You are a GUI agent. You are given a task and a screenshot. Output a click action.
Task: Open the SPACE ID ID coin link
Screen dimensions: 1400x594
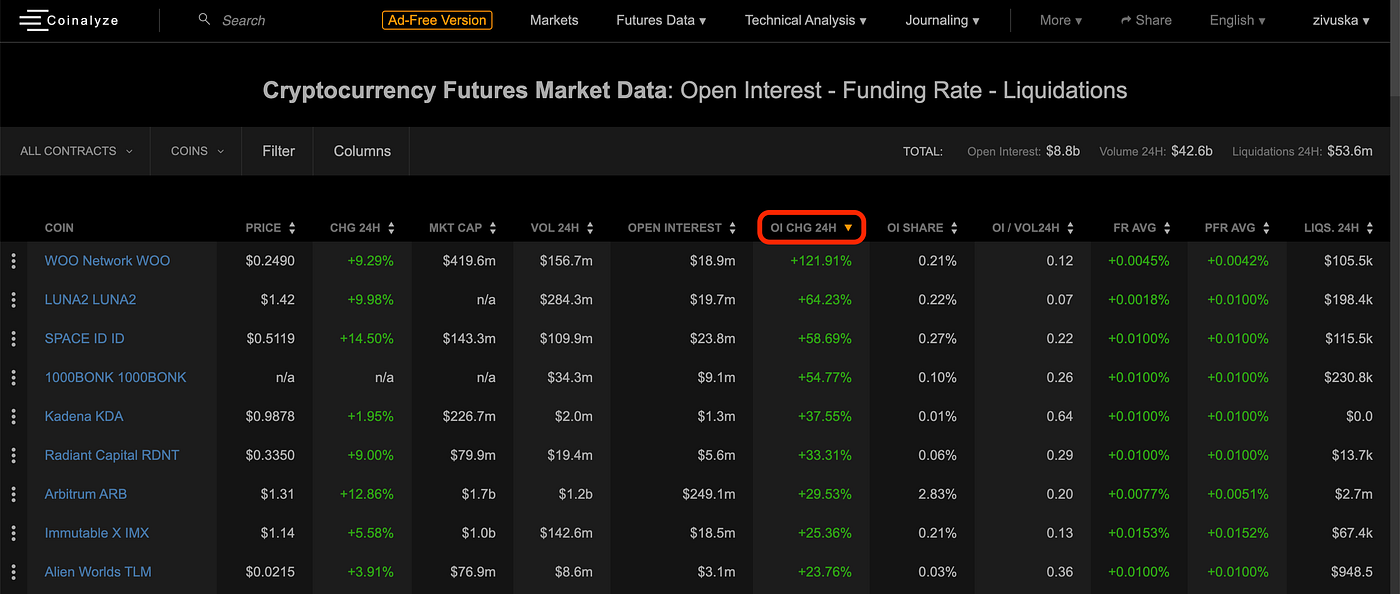(x=84, y=339)
